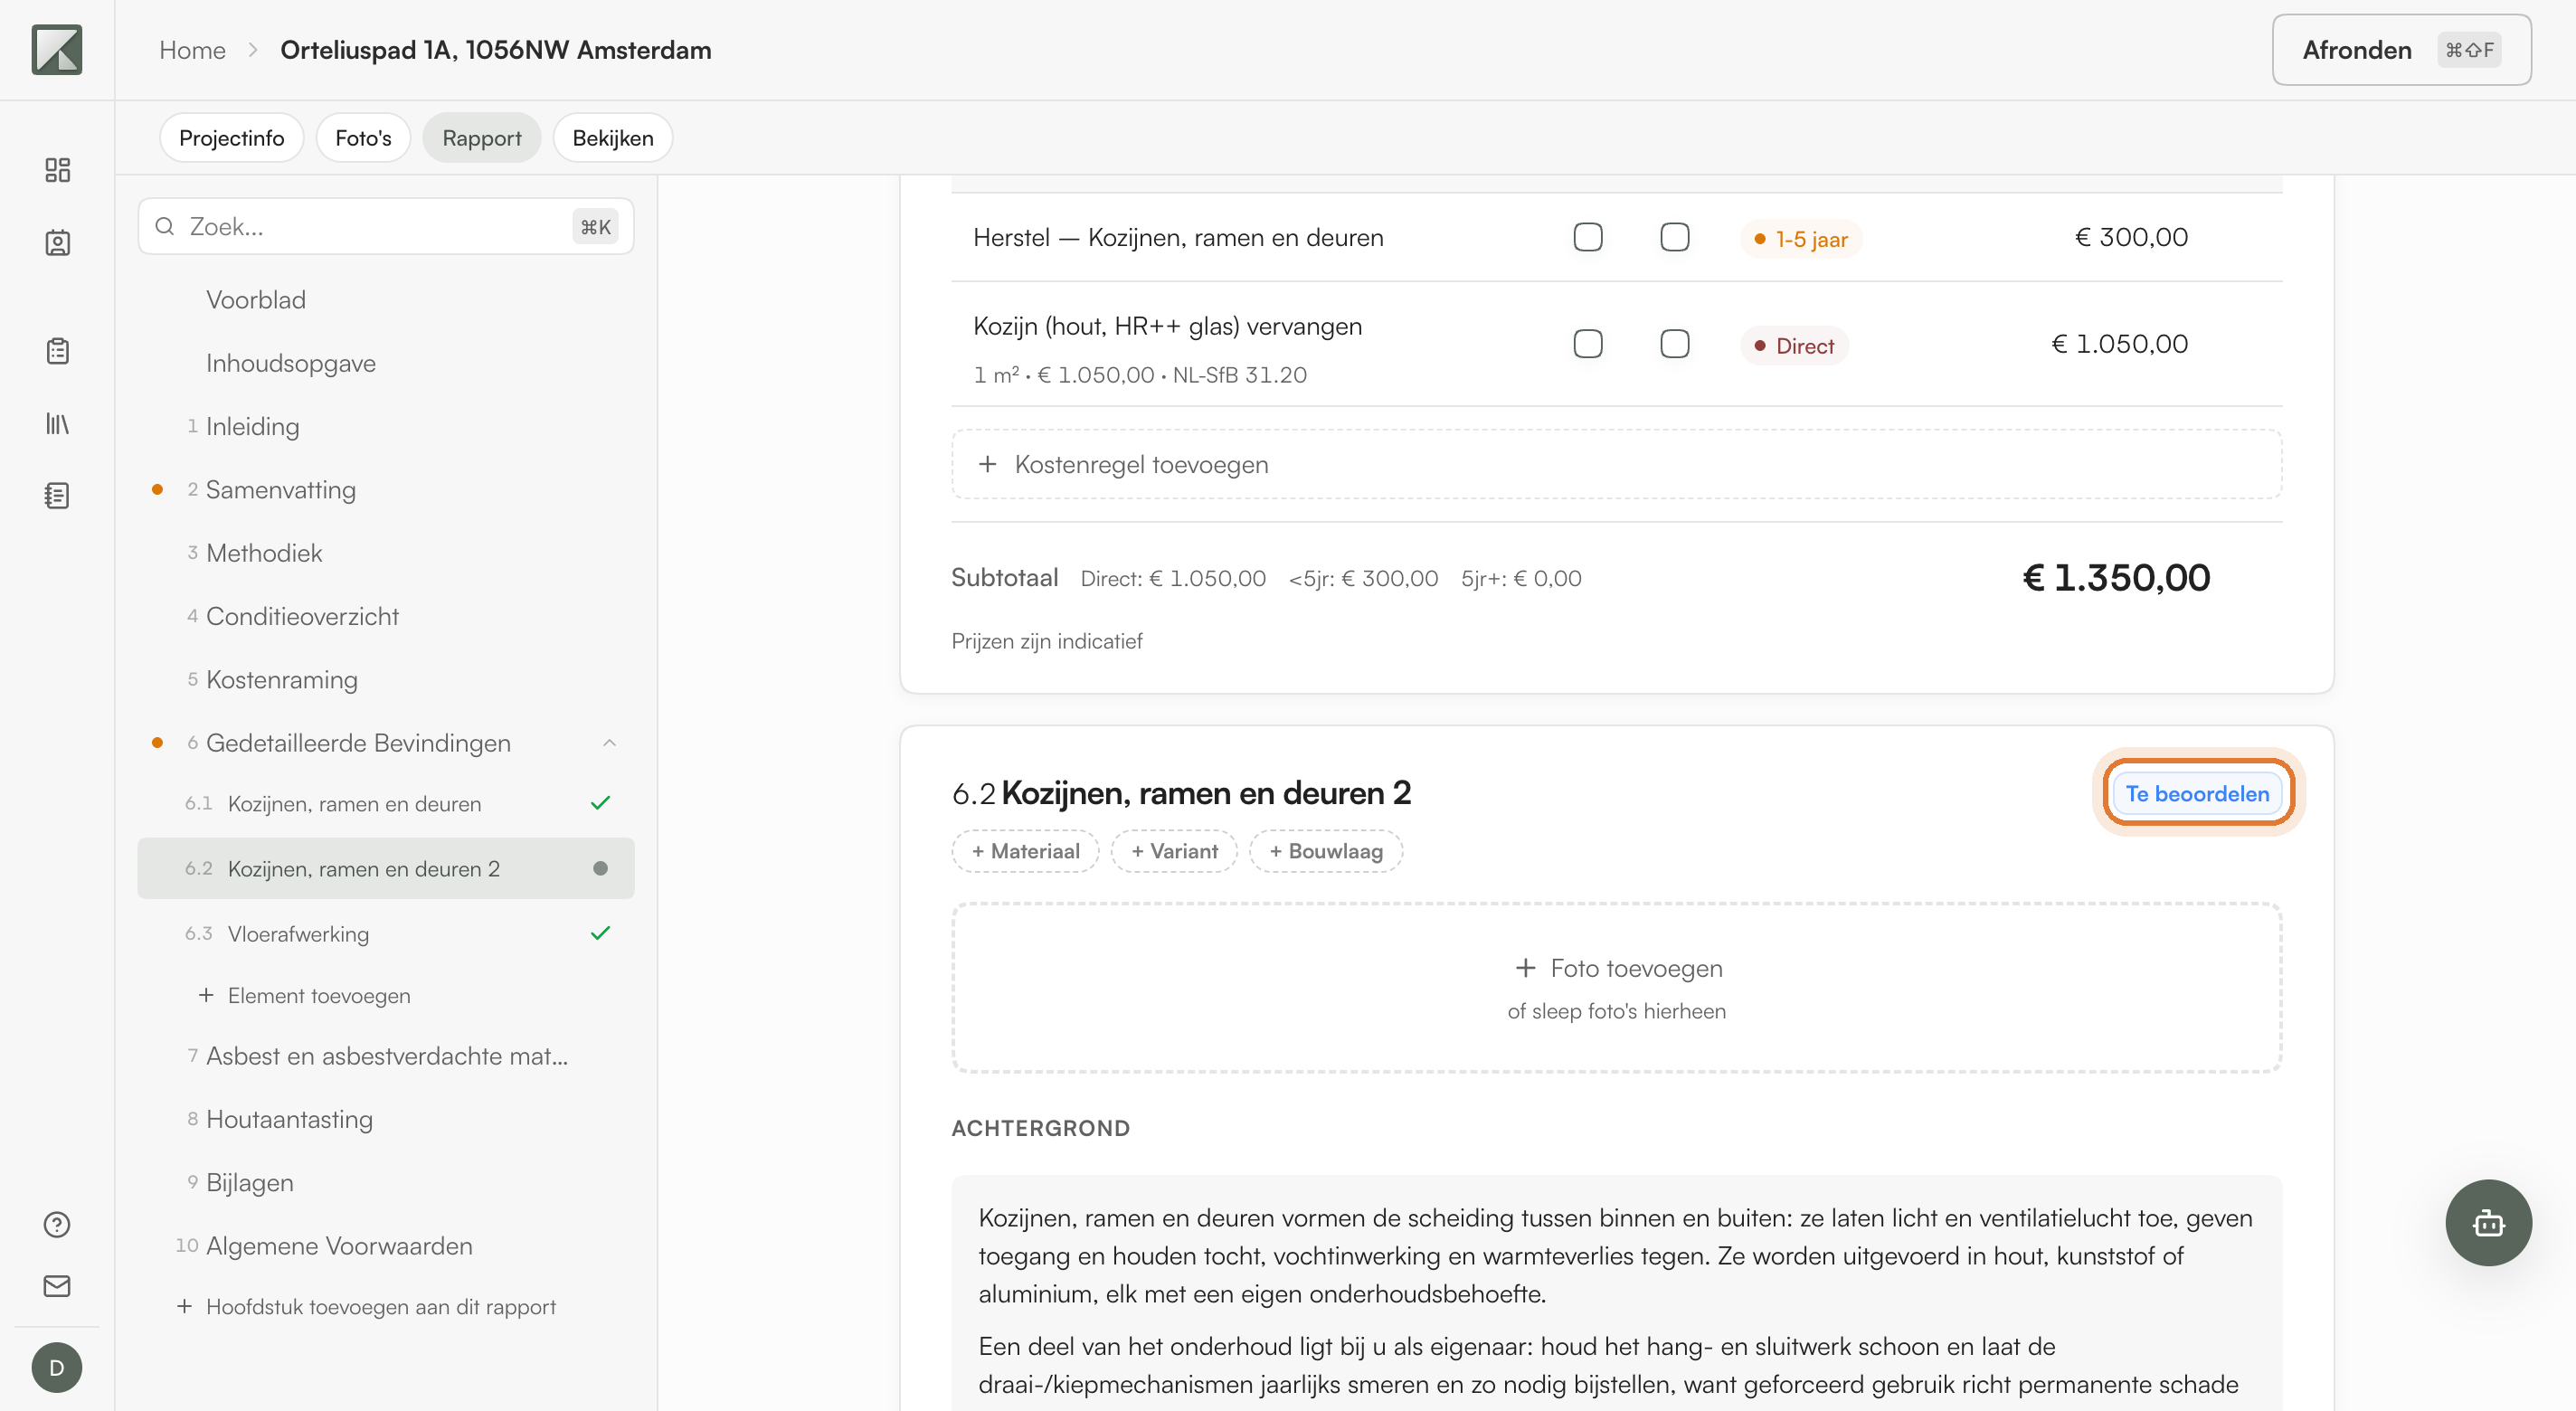Open the help question mark icon
Viewport: 2576px width, 1411px height.
click(x=57, y=1225)
